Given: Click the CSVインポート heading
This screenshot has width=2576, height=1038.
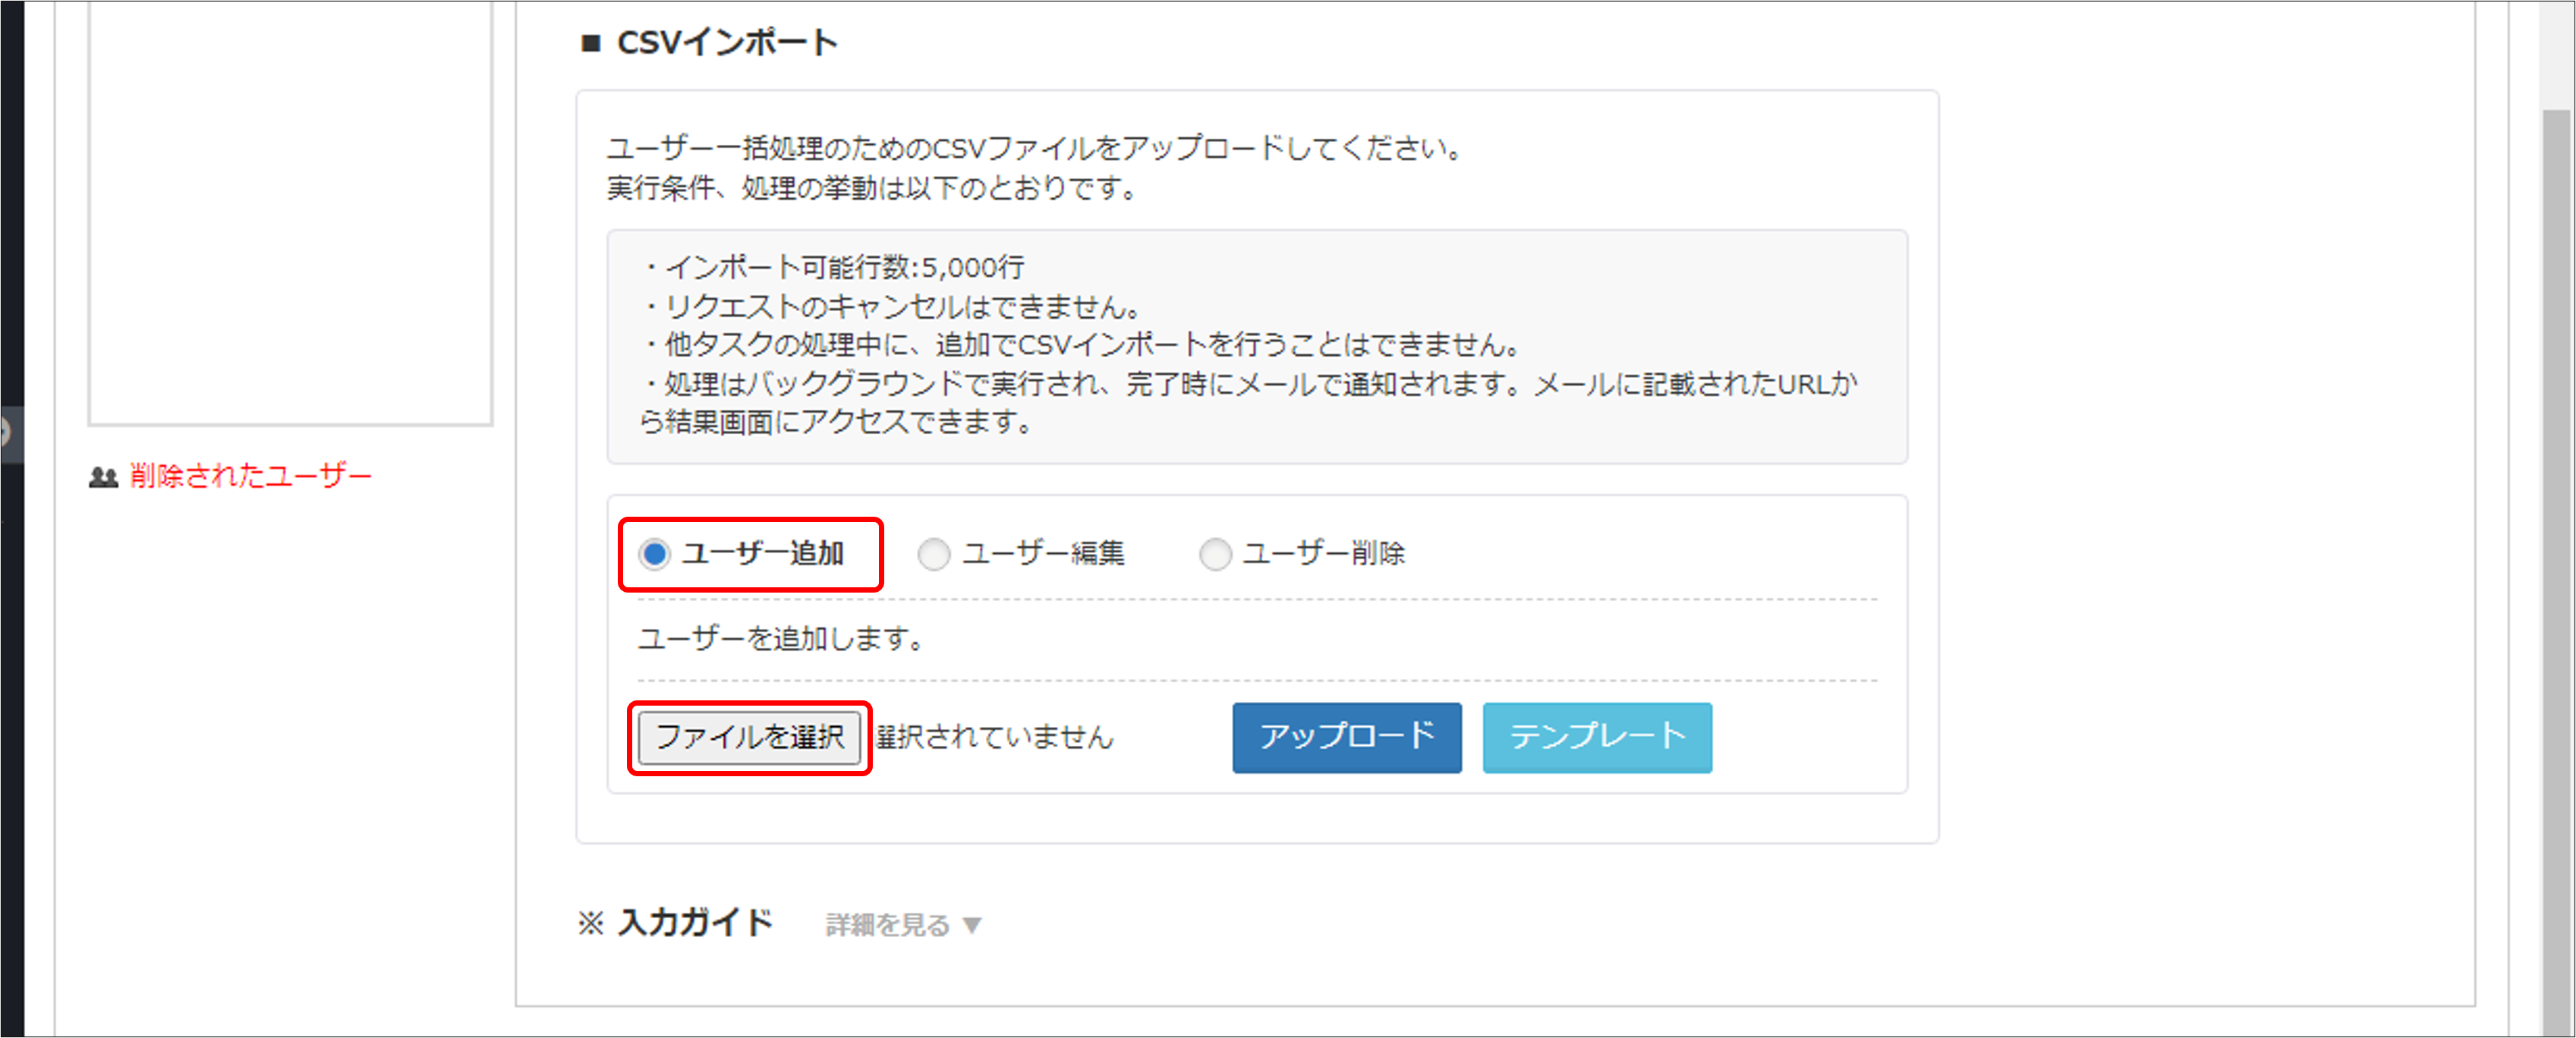Looking at the screenshot, I should click(727, 43).
